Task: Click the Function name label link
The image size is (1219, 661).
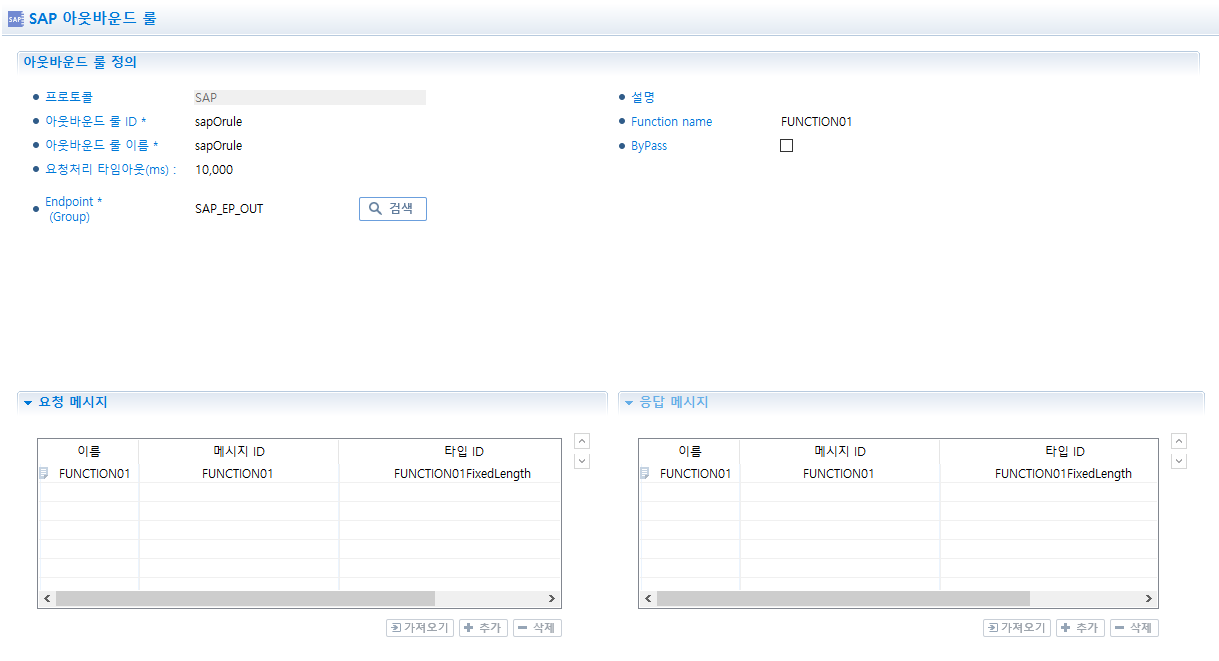Action: tap(671, 121)
